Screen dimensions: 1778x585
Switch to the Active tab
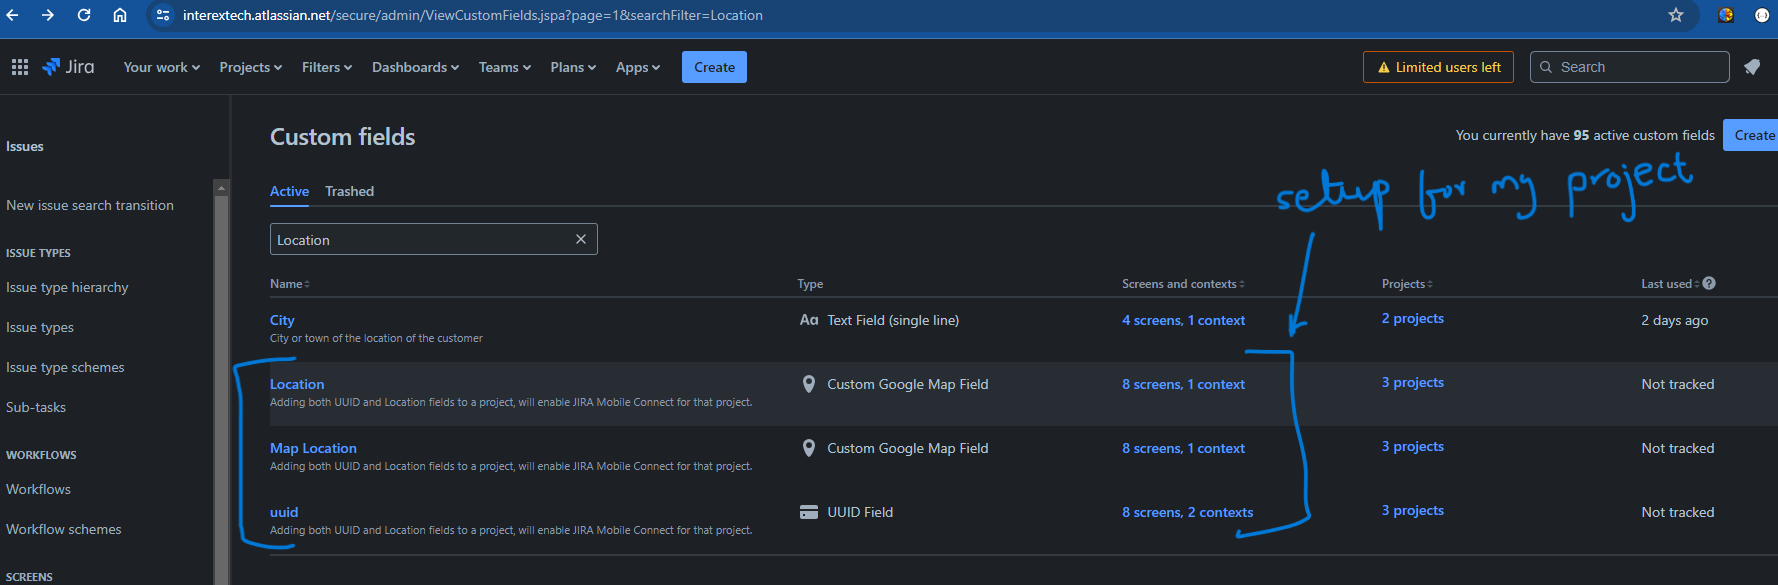pyautogui.click(x=289, y=191)
